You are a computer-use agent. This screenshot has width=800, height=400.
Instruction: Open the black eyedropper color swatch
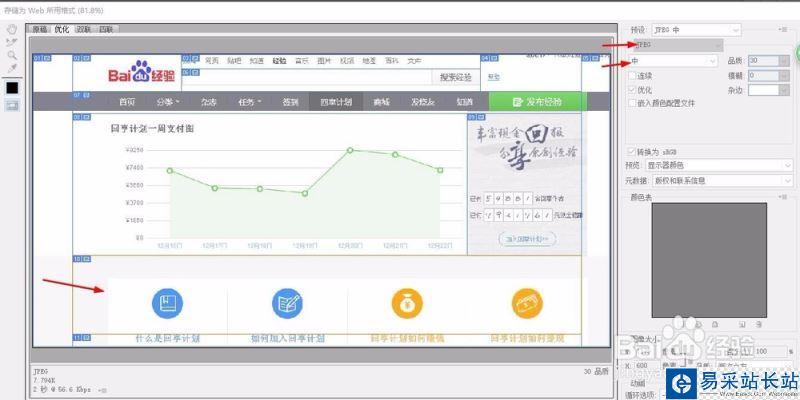point(12,88)
